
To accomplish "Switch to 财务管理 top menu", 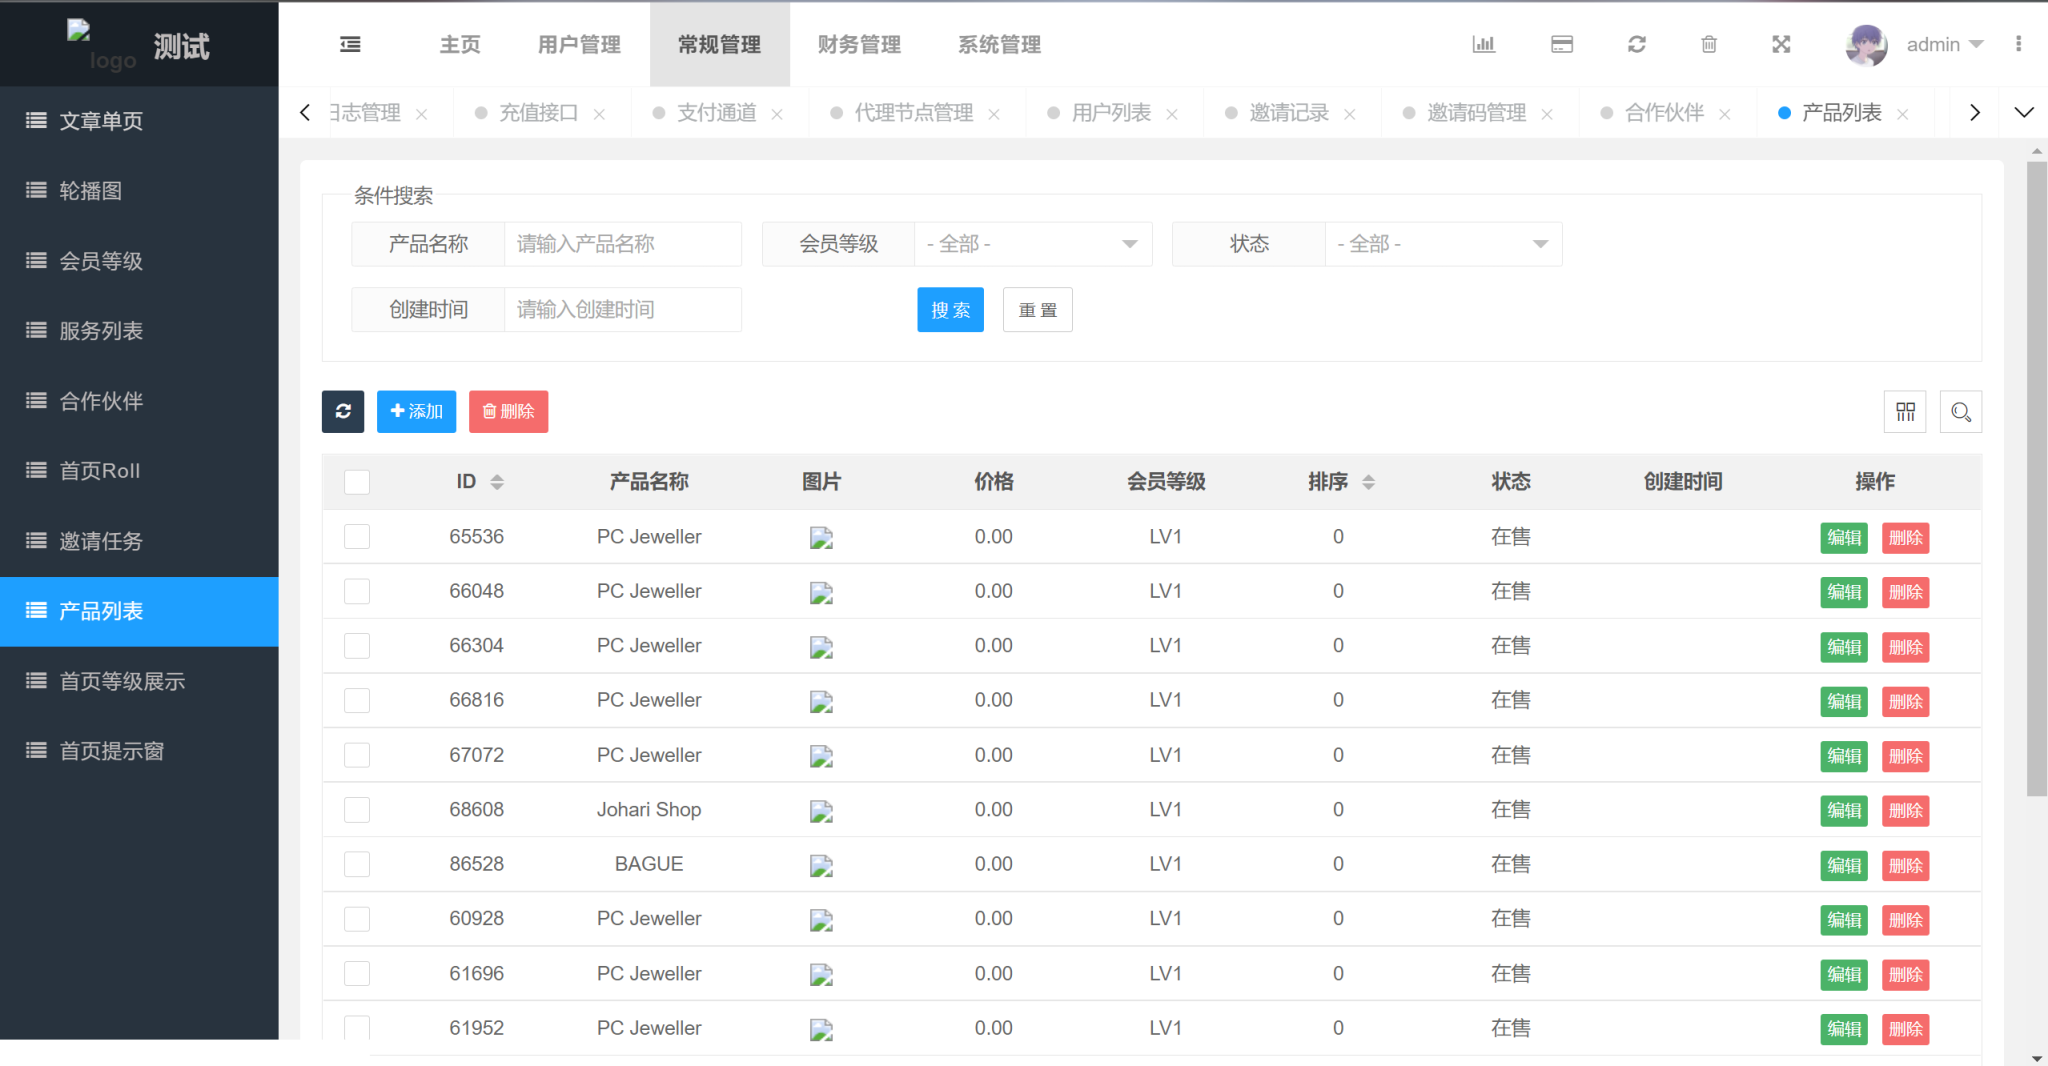I will pyautogui.click(x=859, y=44).
